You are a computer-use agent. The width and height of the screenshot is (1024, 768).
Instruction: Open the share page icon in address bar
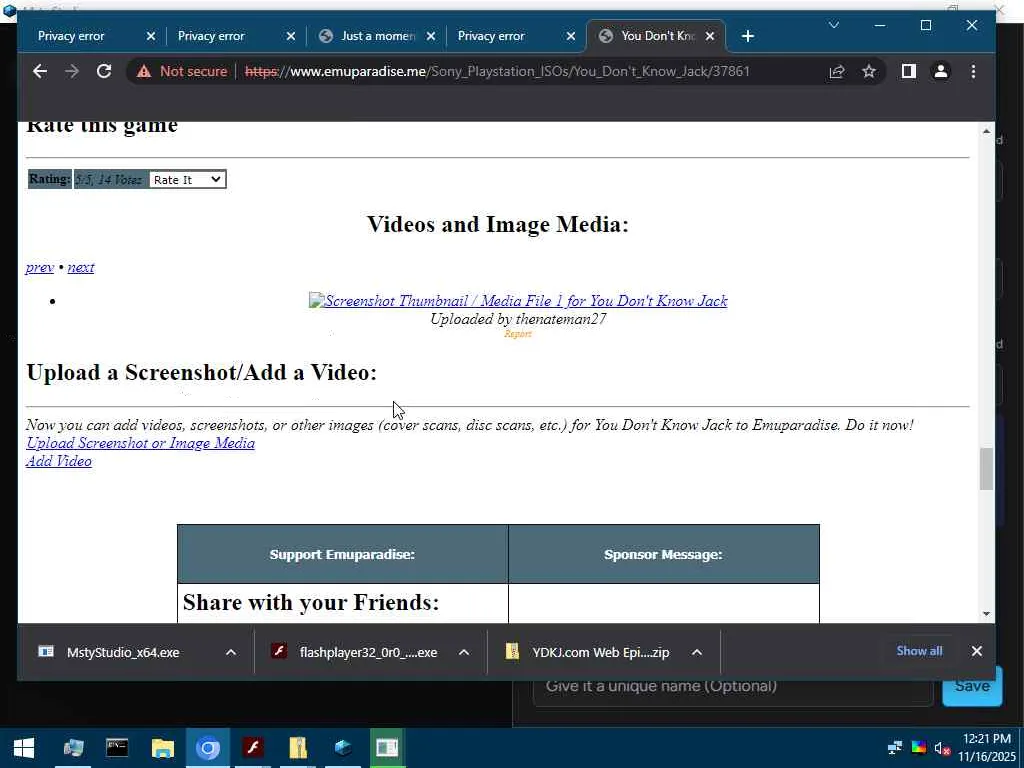[837, 71]
